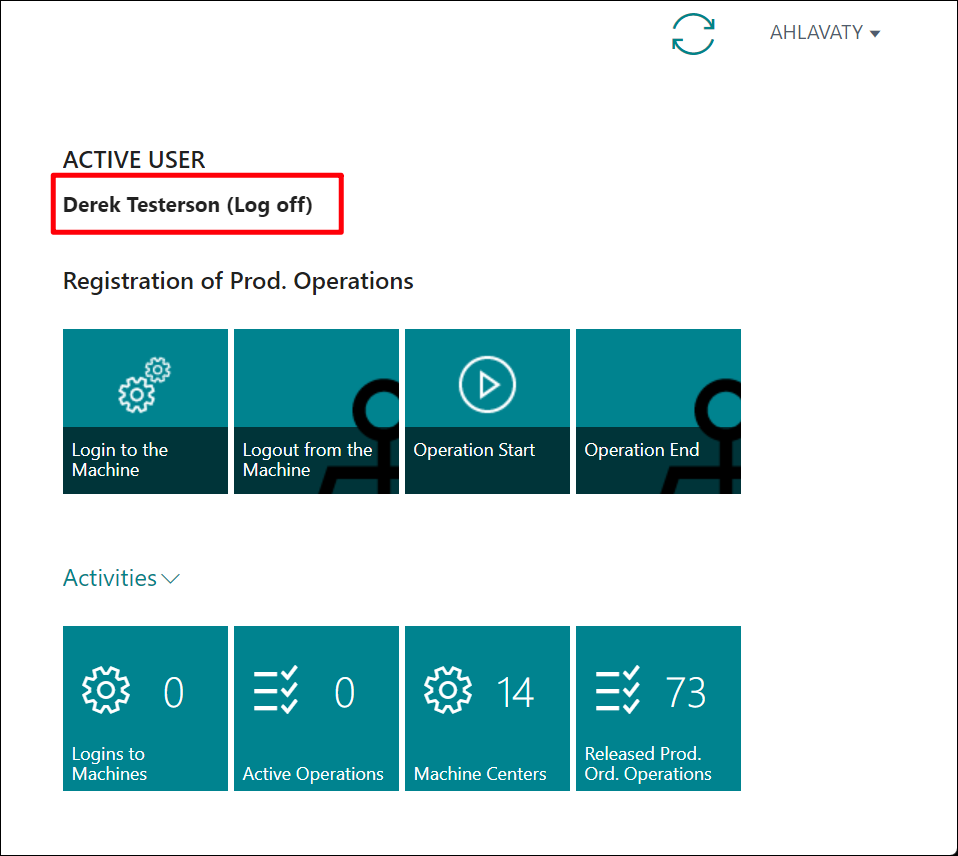
Task: Open the Operation End tile
Action: (x=659, y=411)
